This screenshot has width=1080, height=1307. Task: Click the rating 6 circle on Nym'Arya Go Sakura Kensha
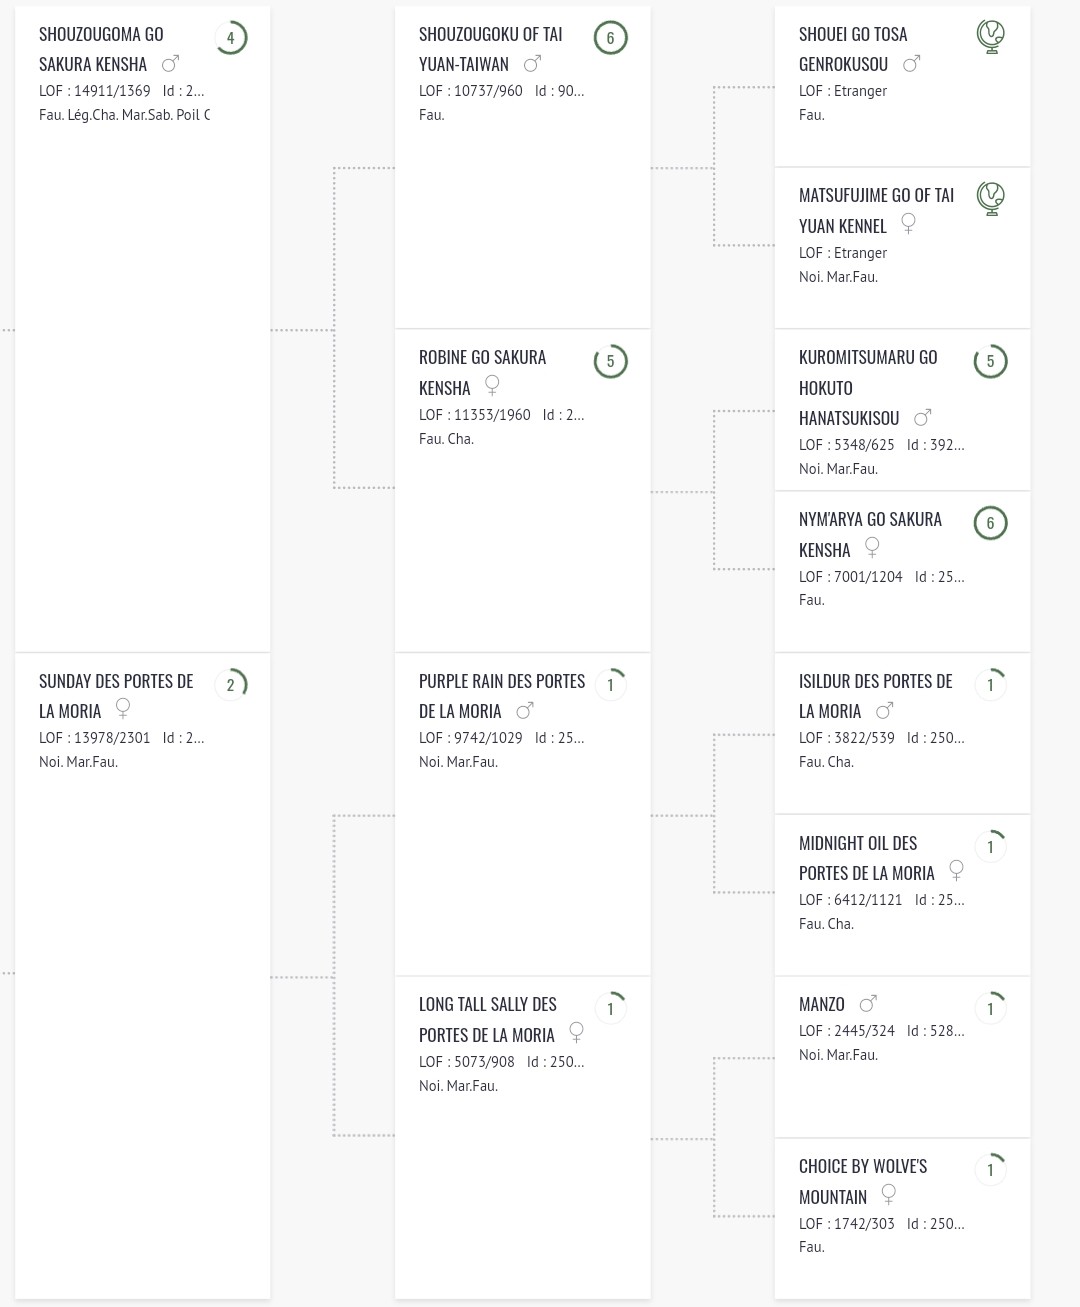coord(990,523)
